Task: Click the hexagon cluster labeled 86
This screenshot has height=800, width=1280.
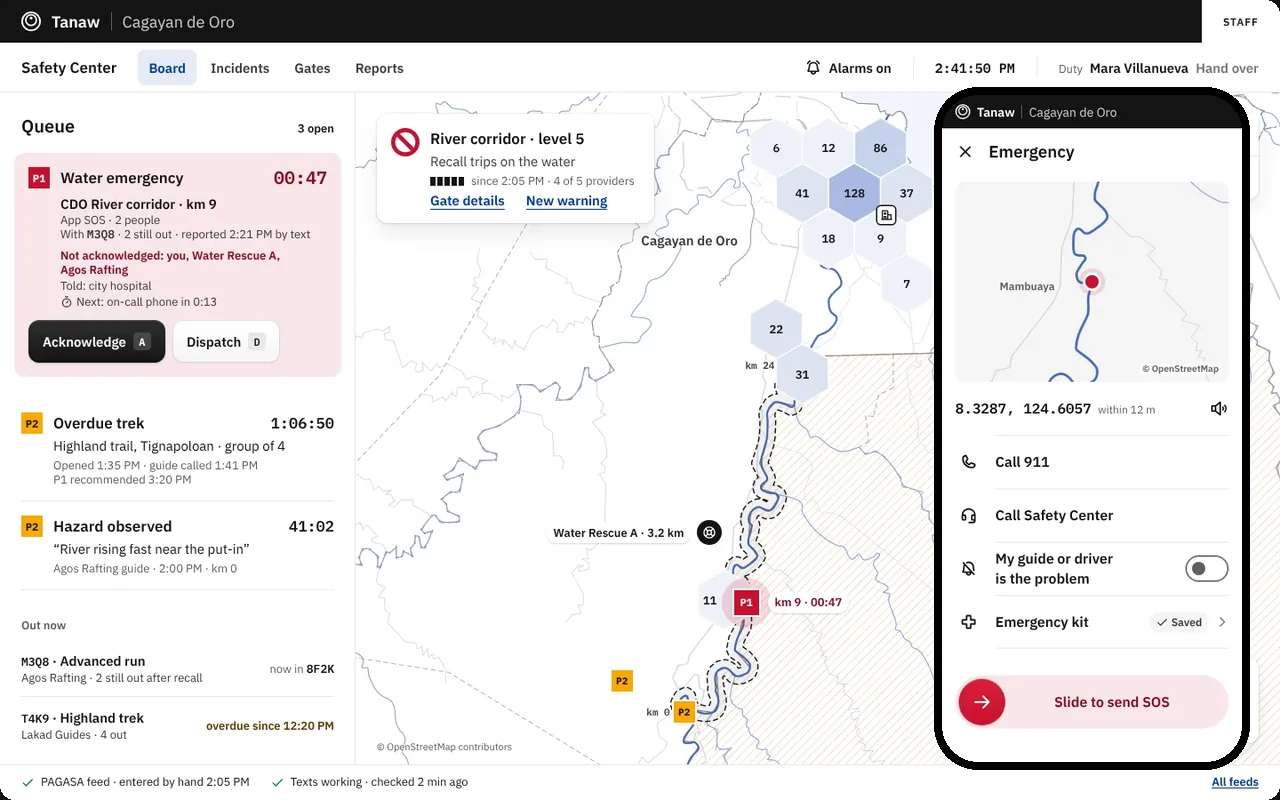Action: [x=880, y=148]
